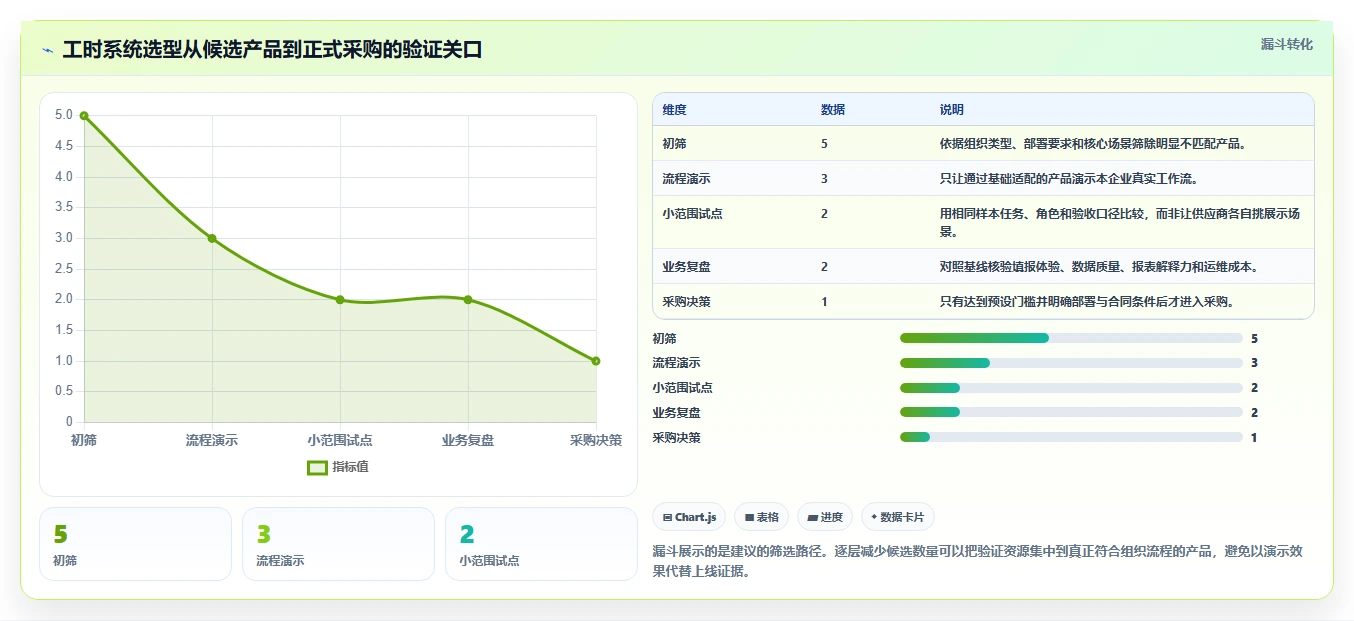The width and height of the screenshot is (1354, 621).
Task: Click the 漏斗转化 tag in header
Action: tap(1286, 44)
